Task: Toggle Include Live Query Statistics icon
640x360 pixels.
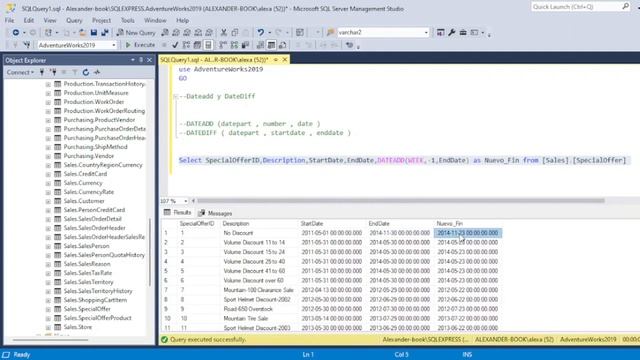Action: (x=234, y=45)
